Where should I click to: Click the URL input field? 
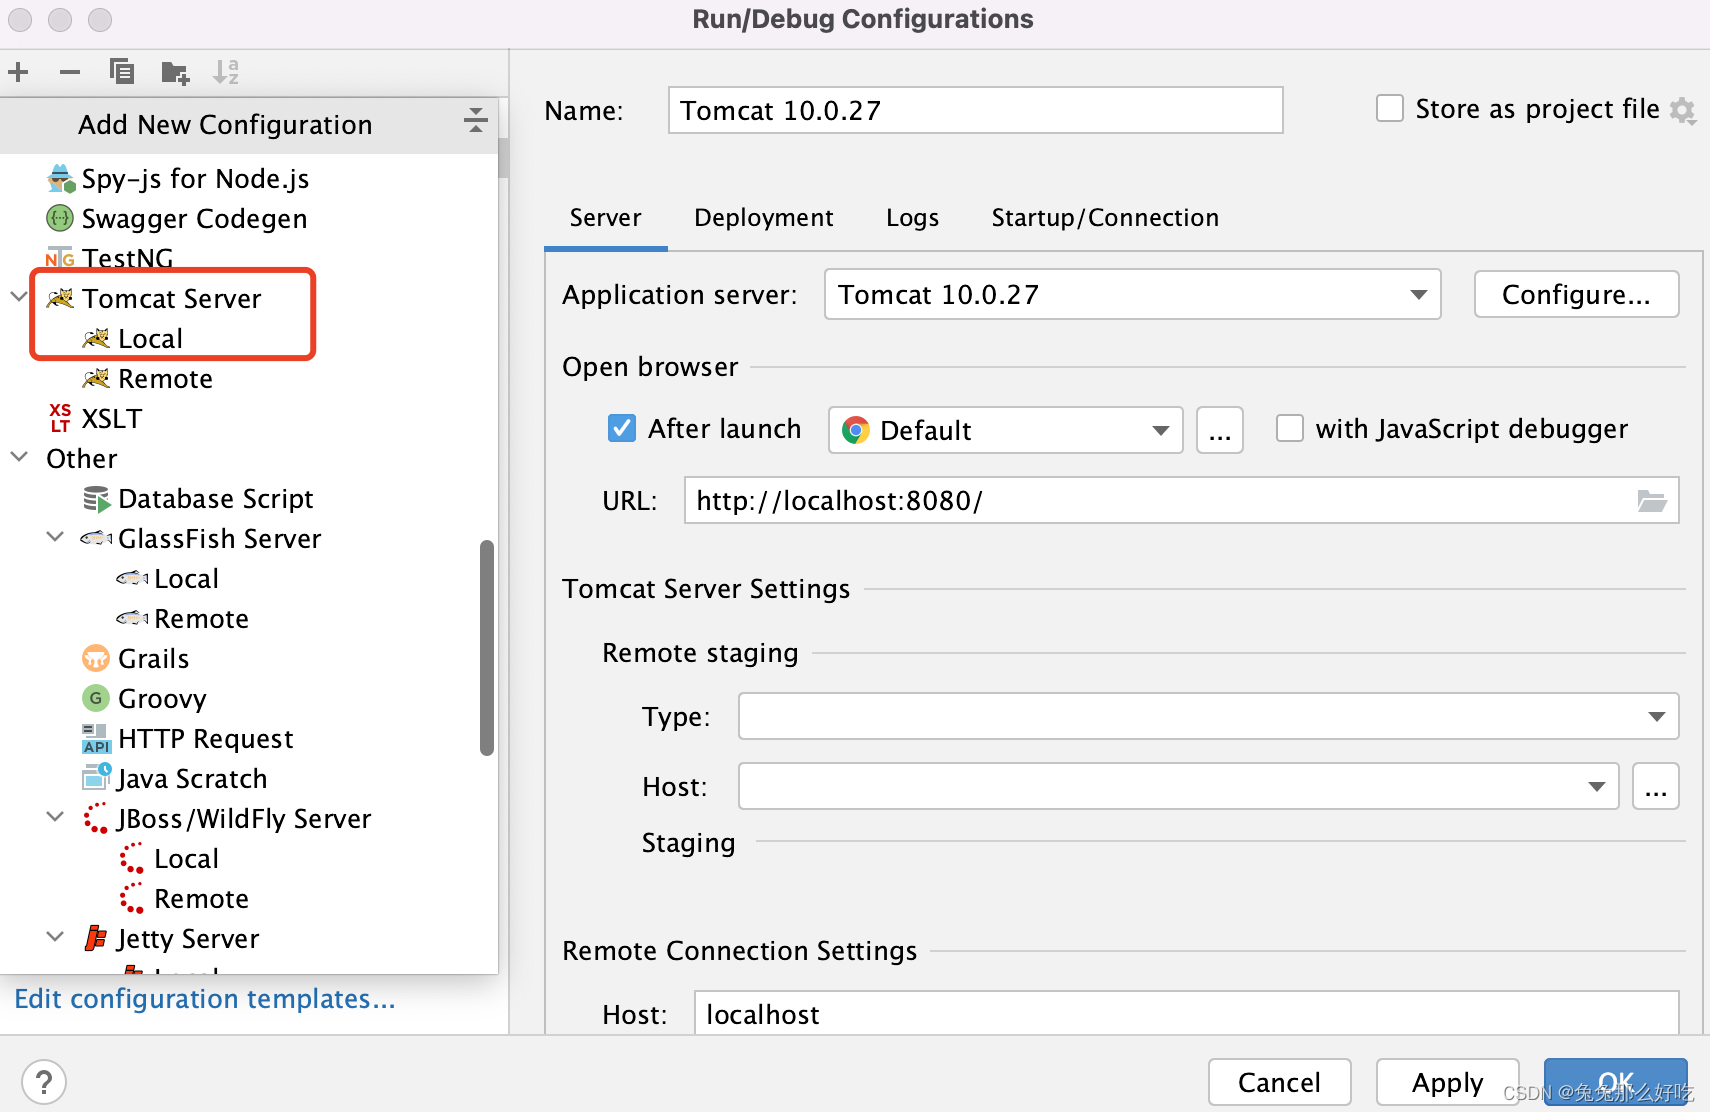pyautogui.click(x=1182, y=500)
